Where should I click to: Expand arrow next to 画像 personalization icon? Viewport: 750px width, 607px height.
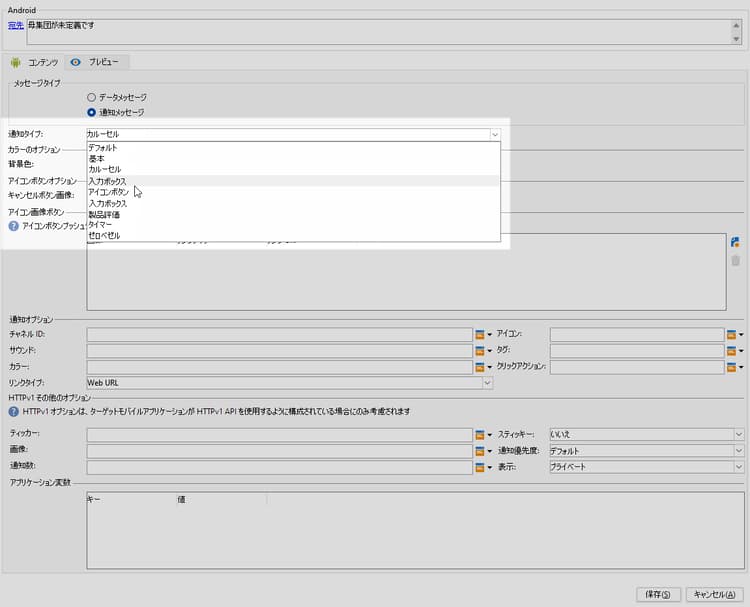pyautogui.click(x=489, y=451)
